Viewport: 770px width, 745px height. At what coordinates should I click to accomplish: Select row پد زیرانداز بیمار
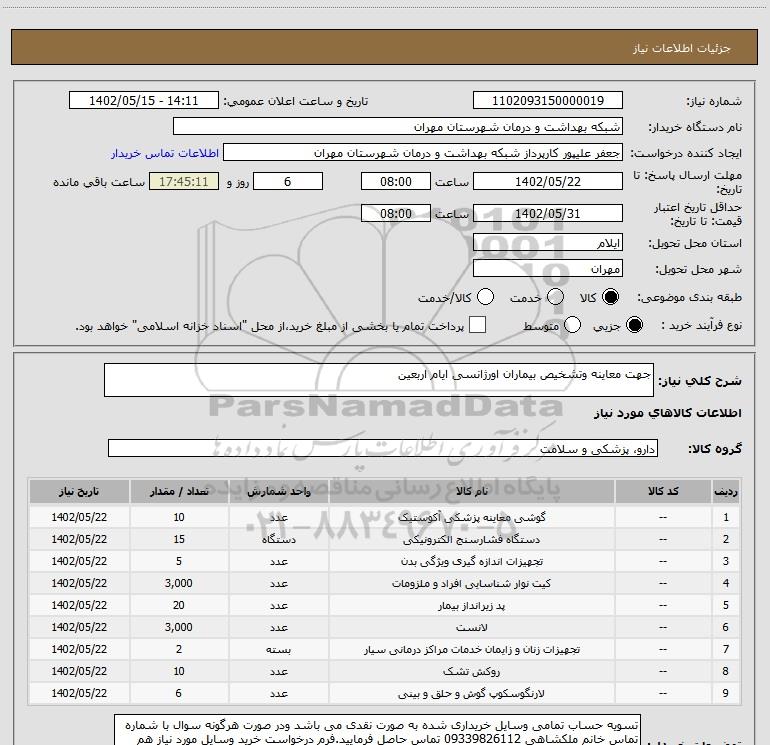tap(385, 606)
